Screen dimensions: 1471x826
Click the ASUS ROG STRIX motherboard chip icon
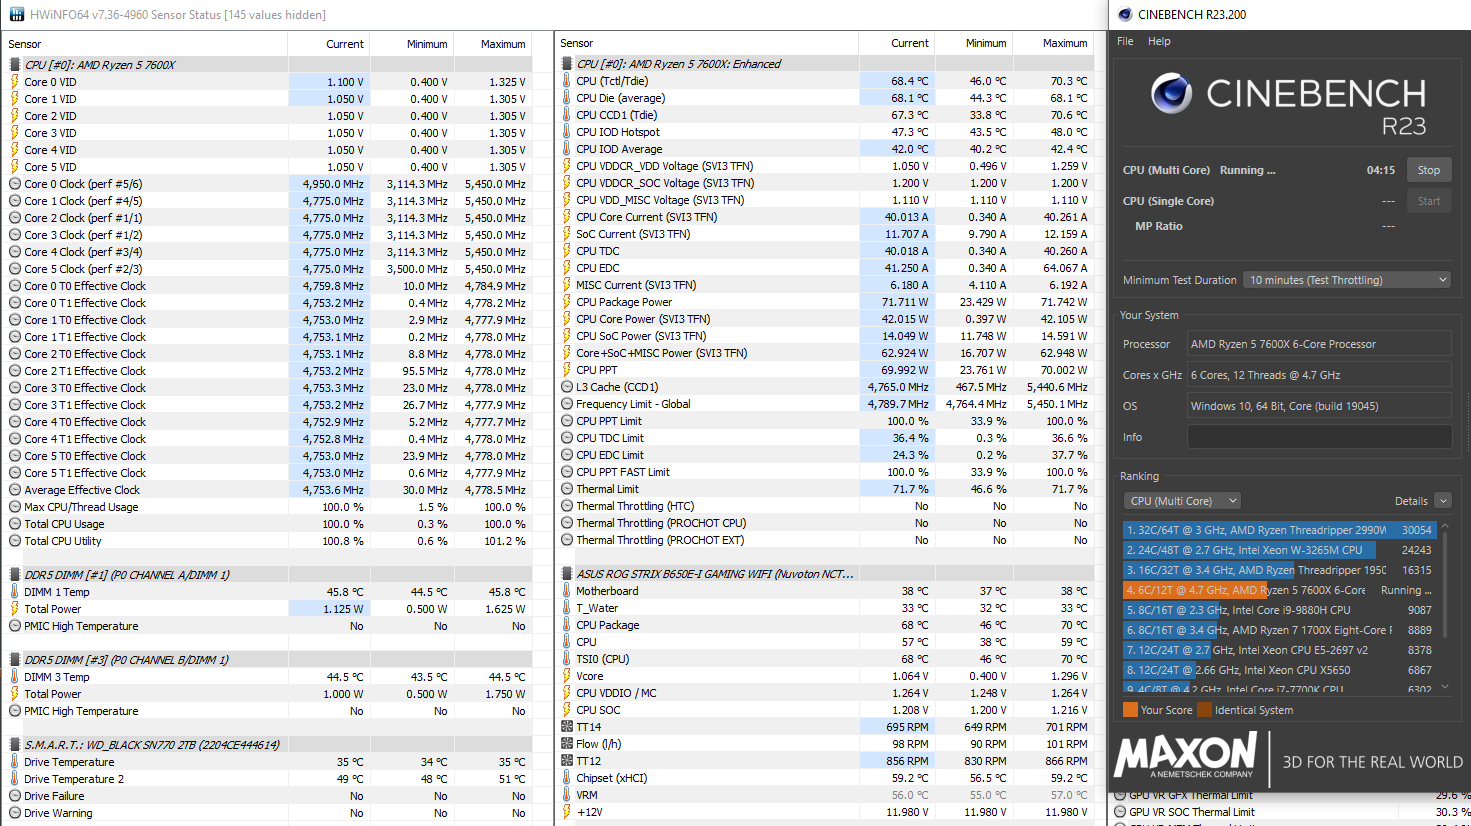pyautogui.click(x=567, y=574)
